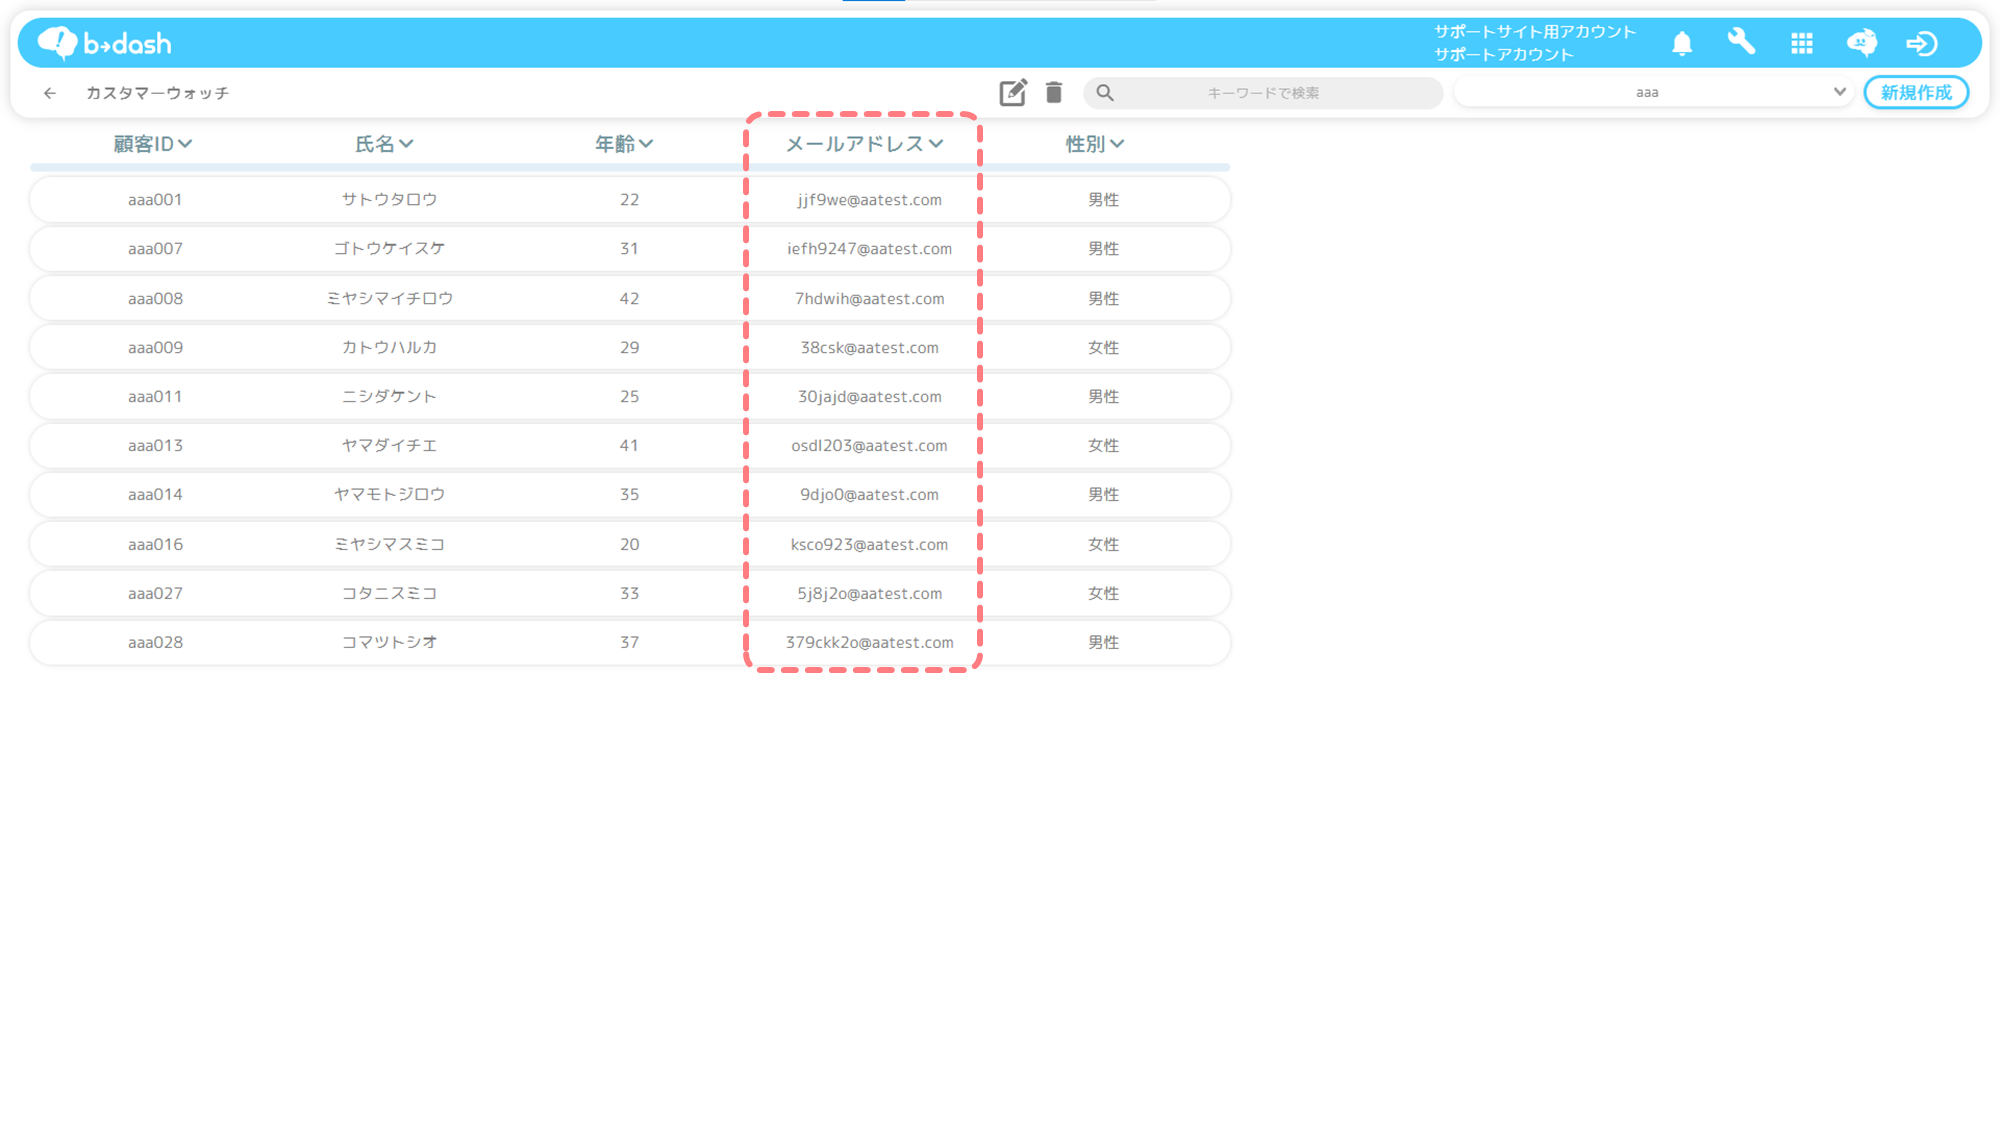Click the edit pencil icon
This screenshot has height=1125, width=2000.
tap(1012, 92)
